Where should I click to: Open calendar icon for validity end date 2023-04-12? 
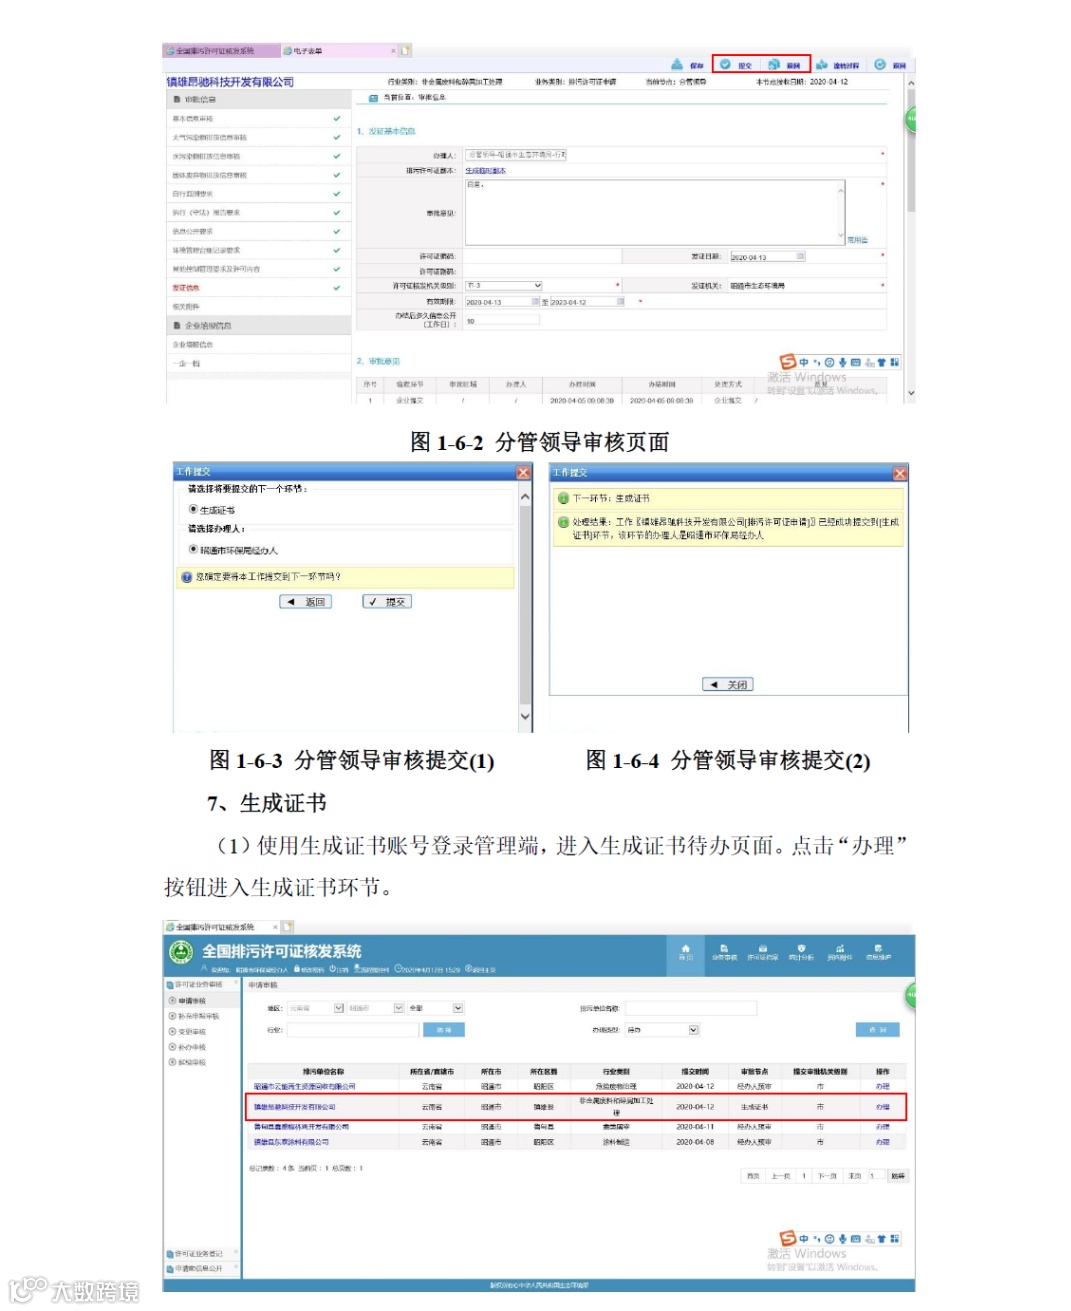[x=621, y=301]
